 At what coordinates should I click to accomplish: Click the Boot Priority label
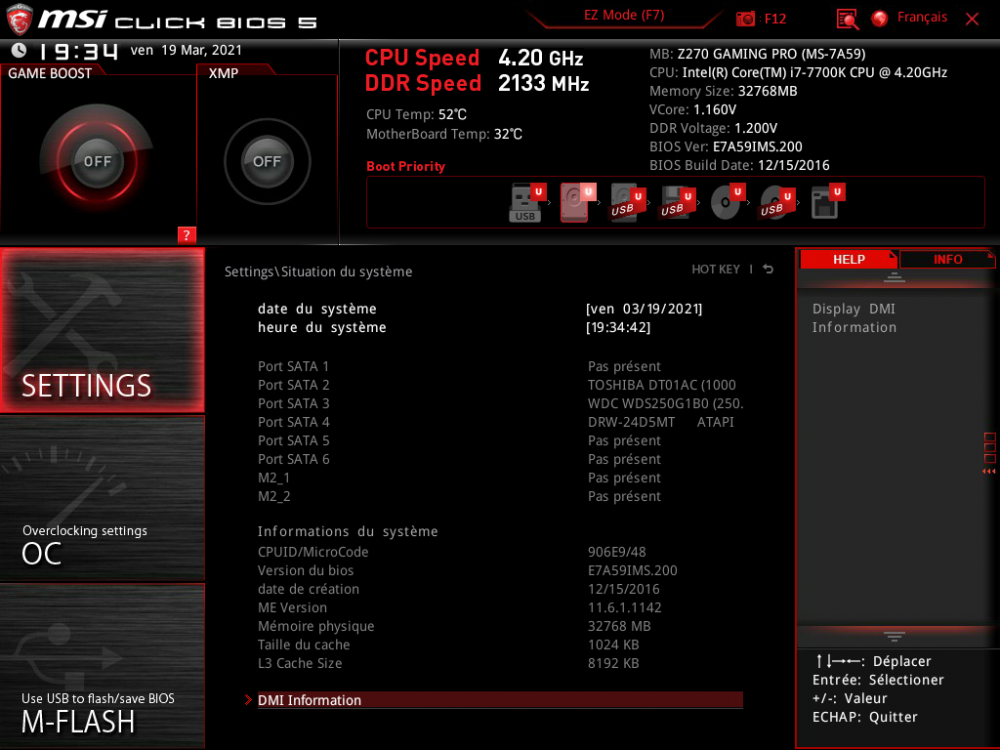point(406,166)
